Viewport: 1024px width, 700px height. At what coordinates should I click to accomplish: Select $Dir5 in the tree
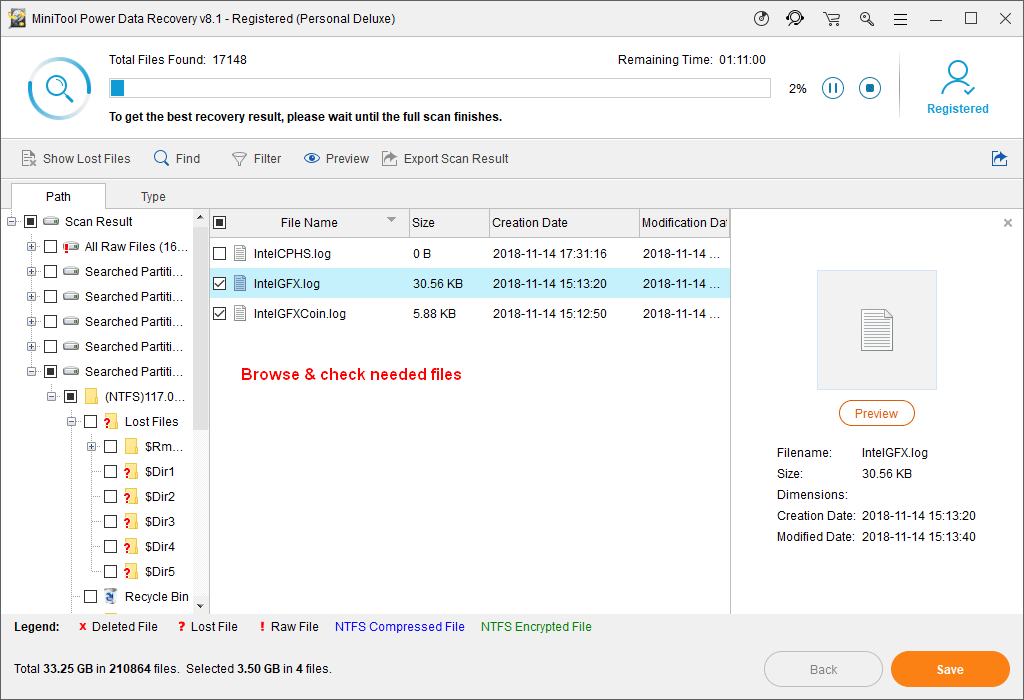click(x=159, y=571)
